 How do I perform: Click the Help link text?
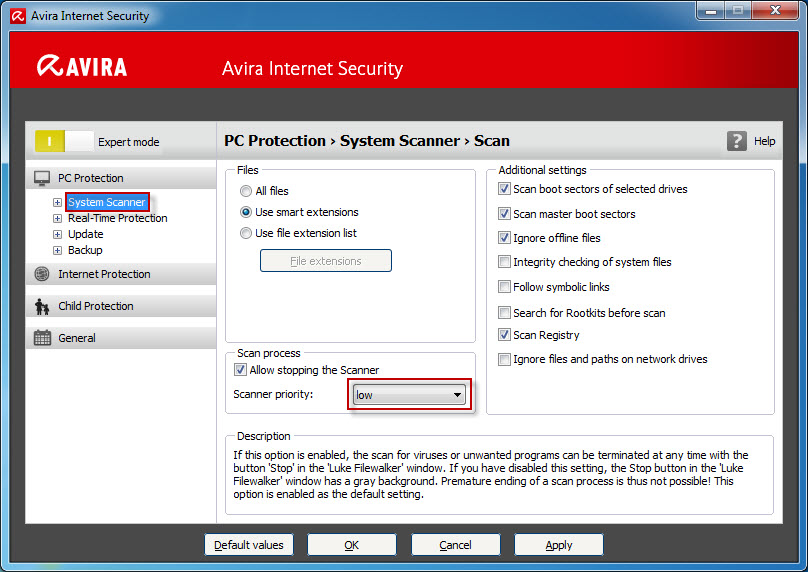pos(765,141)
